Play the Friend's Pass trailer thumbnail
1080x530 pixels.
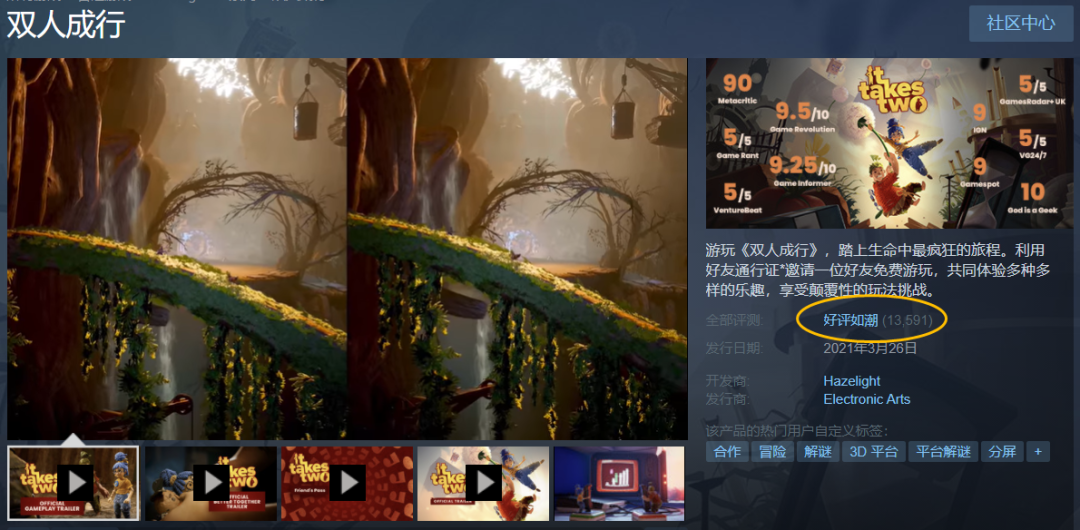[346, 483]
